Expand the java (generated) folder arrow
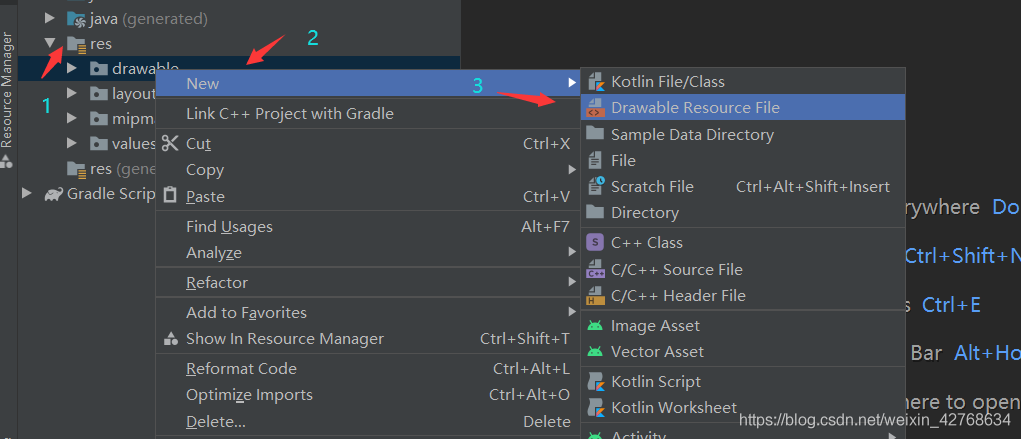This screenshot has width=1021, height=439. pyautogui.click(x=50, y=18)
